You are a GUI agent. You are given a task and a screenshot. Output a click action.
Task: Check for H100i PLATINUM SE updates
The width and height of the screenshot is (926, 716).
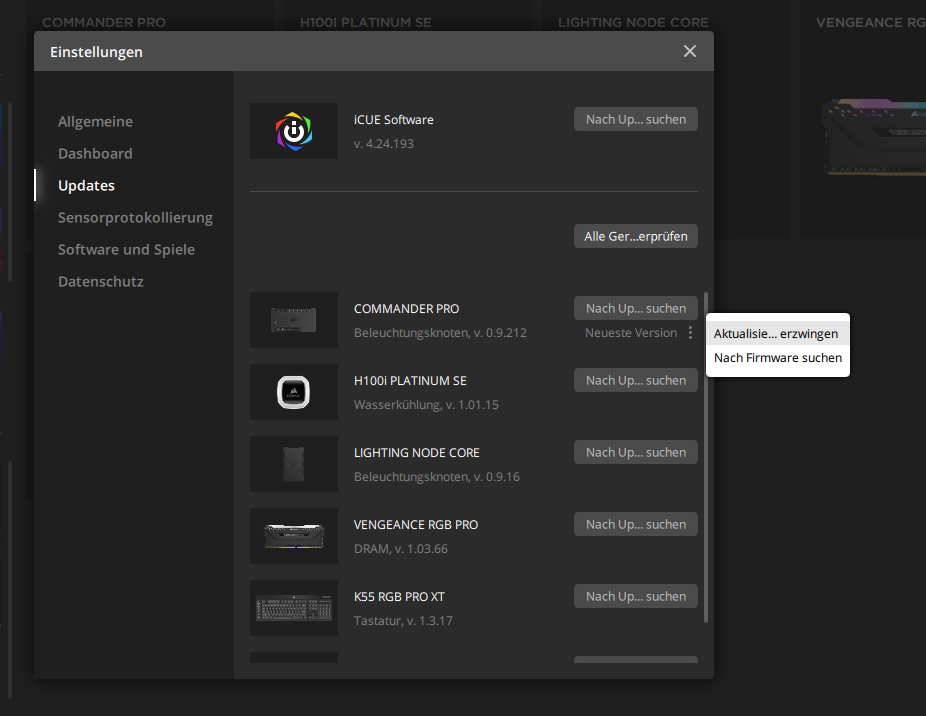pyautogui.click(x=635, y=380)
